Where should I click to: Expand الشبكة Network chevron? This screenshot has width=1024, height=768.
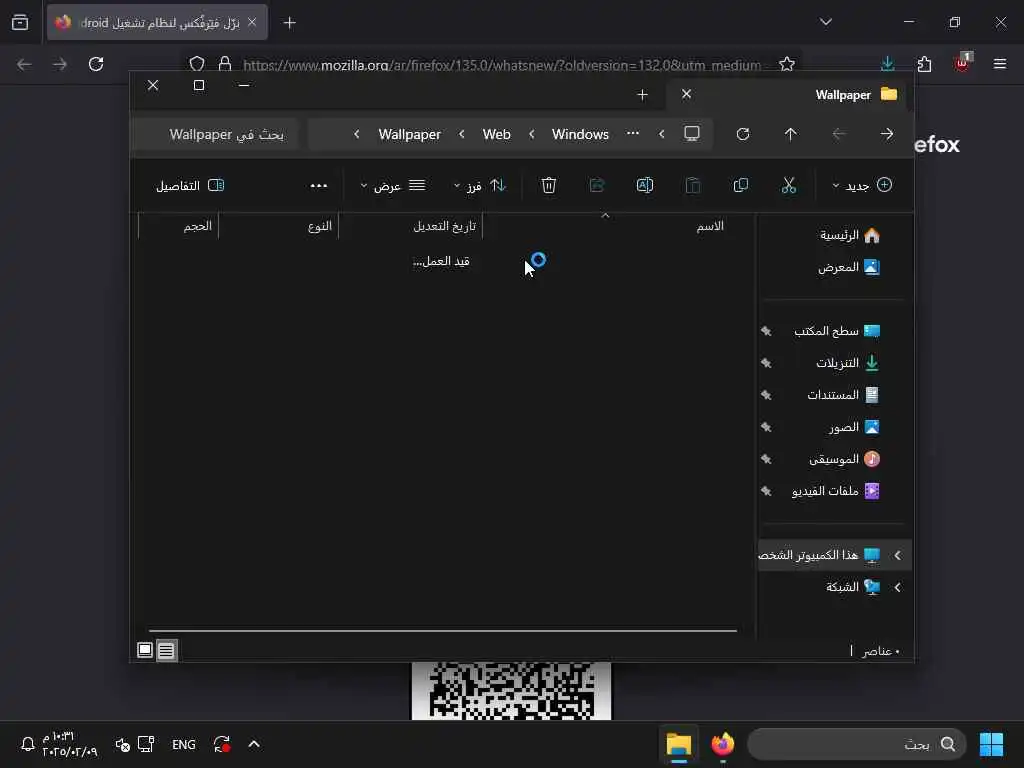[897, 587]
